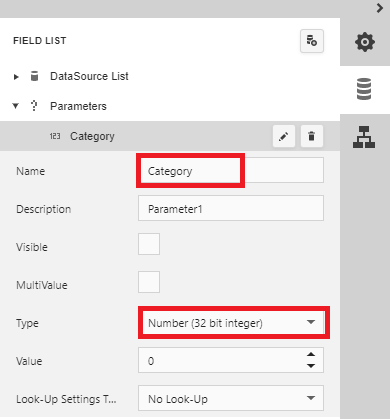The width and height of the screenshot is (390, 419).
Task: Expand the DataSource List node
Action: [x=16, y=77]
